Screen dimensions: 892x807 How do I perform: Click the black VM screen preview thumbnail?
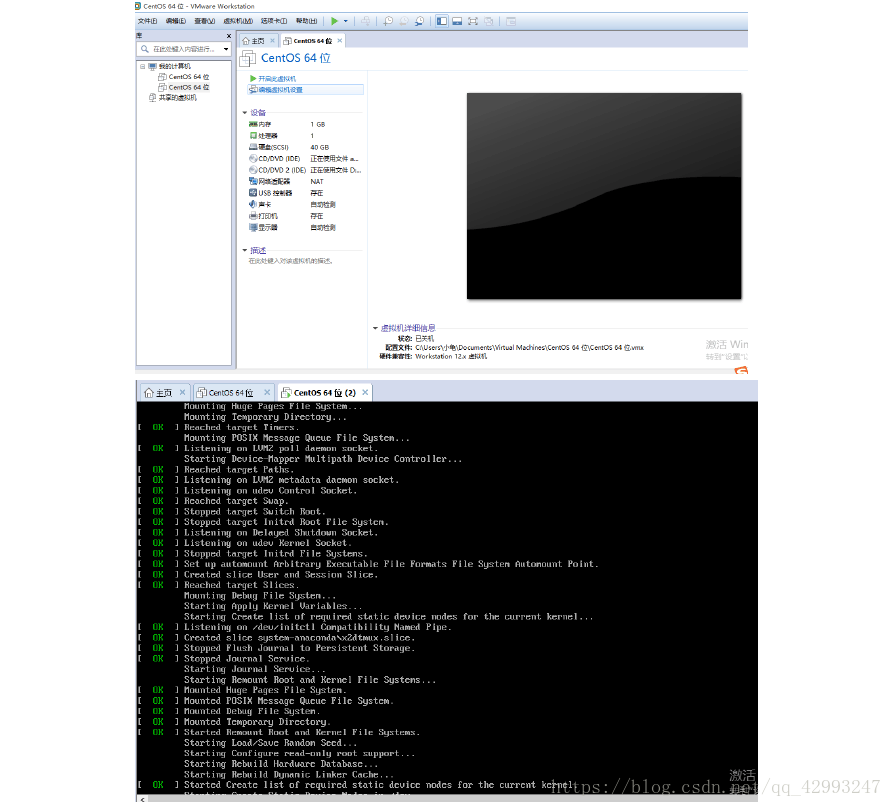coord(604,196)
